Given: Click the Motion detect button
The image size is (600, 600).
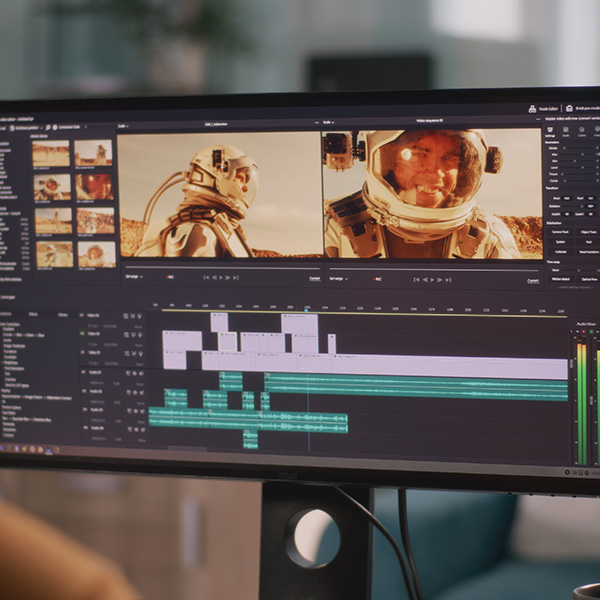Looking at the screenshot, I should (560, 279).
